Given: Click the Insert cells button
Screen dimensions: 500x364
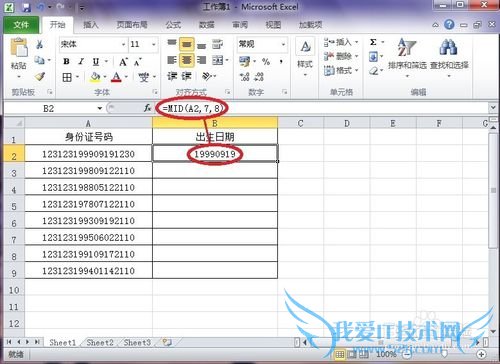Looking at the screenshot, I should coord(341,42).
